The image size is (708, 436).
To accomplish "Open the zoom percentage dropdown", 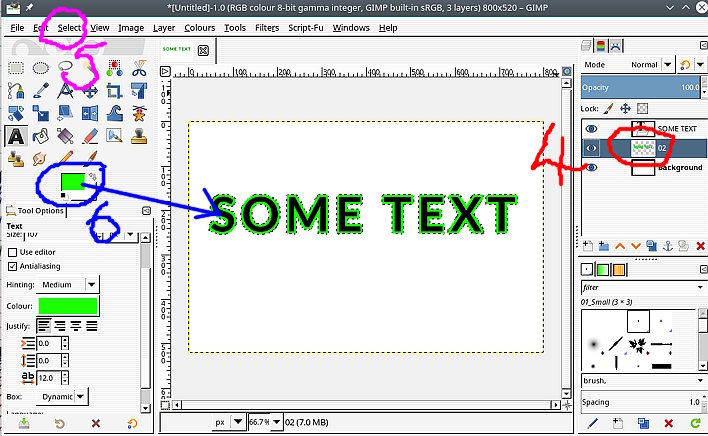I will coord(276,422).
